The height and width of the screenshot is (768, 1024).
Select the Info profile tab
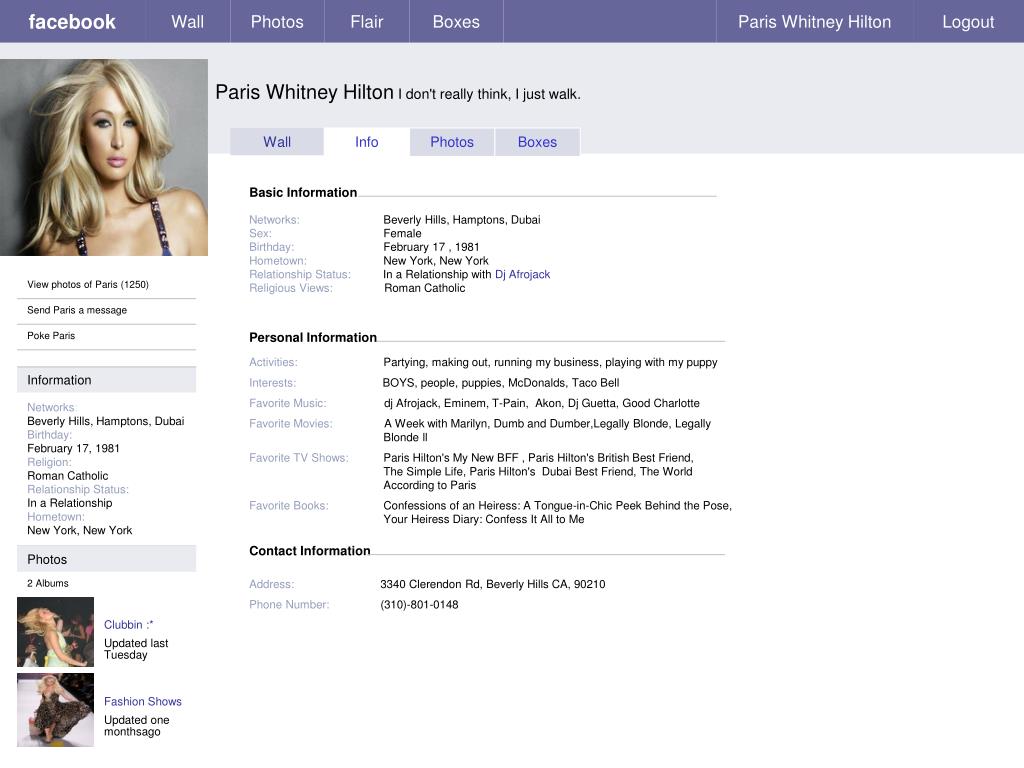click(x=366, y=142)
